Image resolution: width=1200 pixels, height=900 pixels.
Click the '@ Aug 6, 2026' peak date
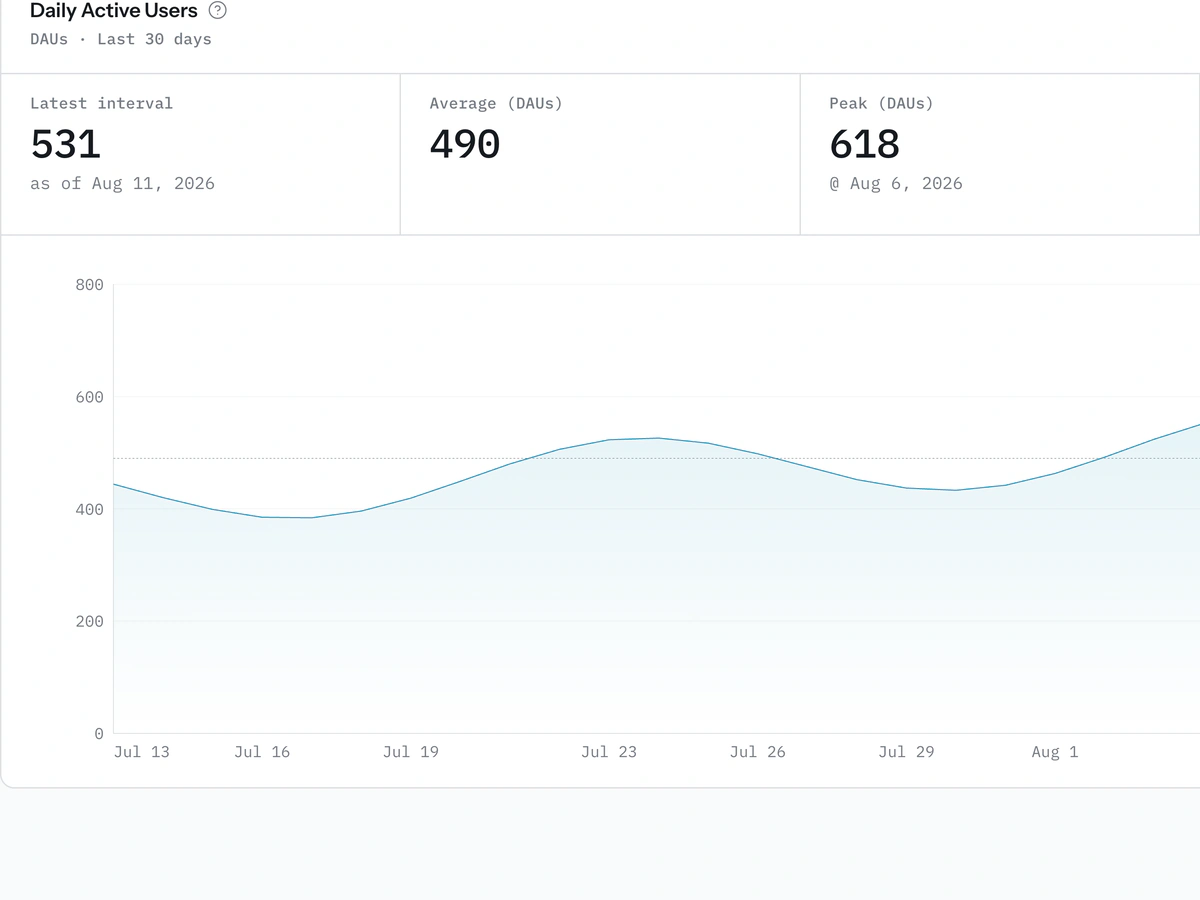896,184
